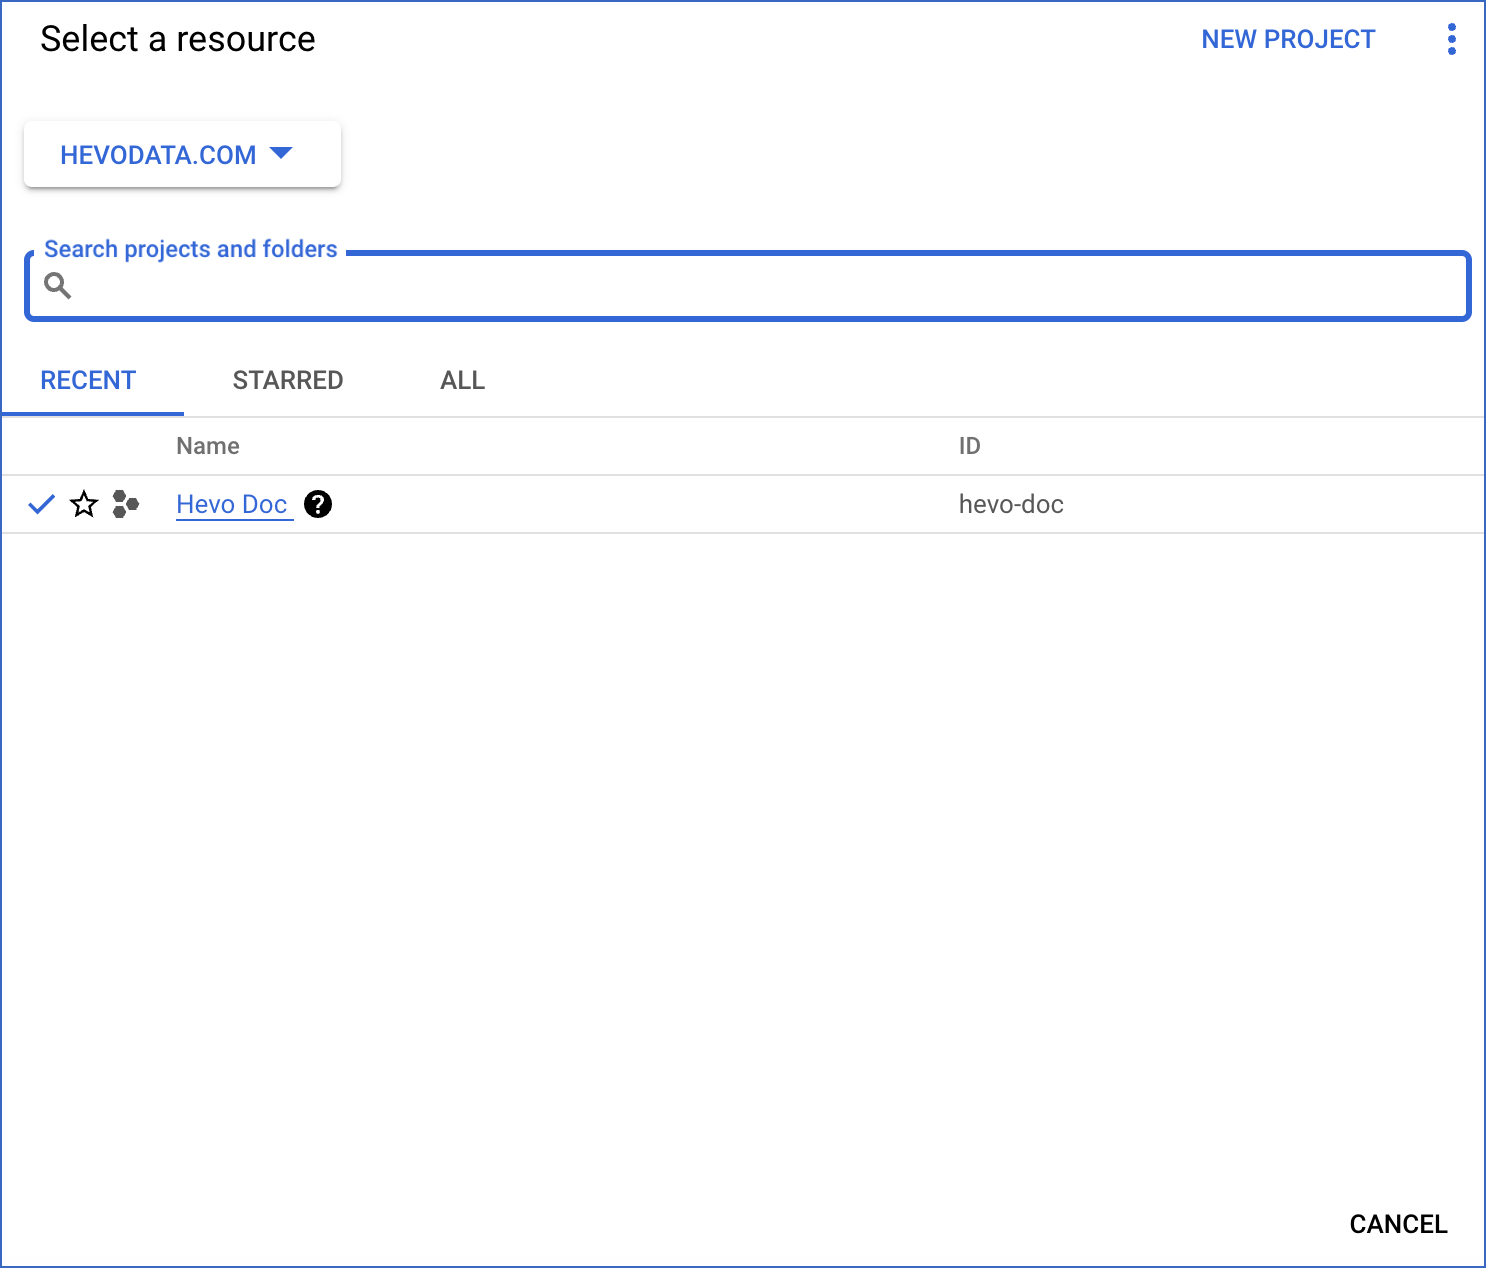Screen dimensions: 1486x1268
Task: Switch to the RECENT tab
Action: pyautogui.click(x=88, y=380)
